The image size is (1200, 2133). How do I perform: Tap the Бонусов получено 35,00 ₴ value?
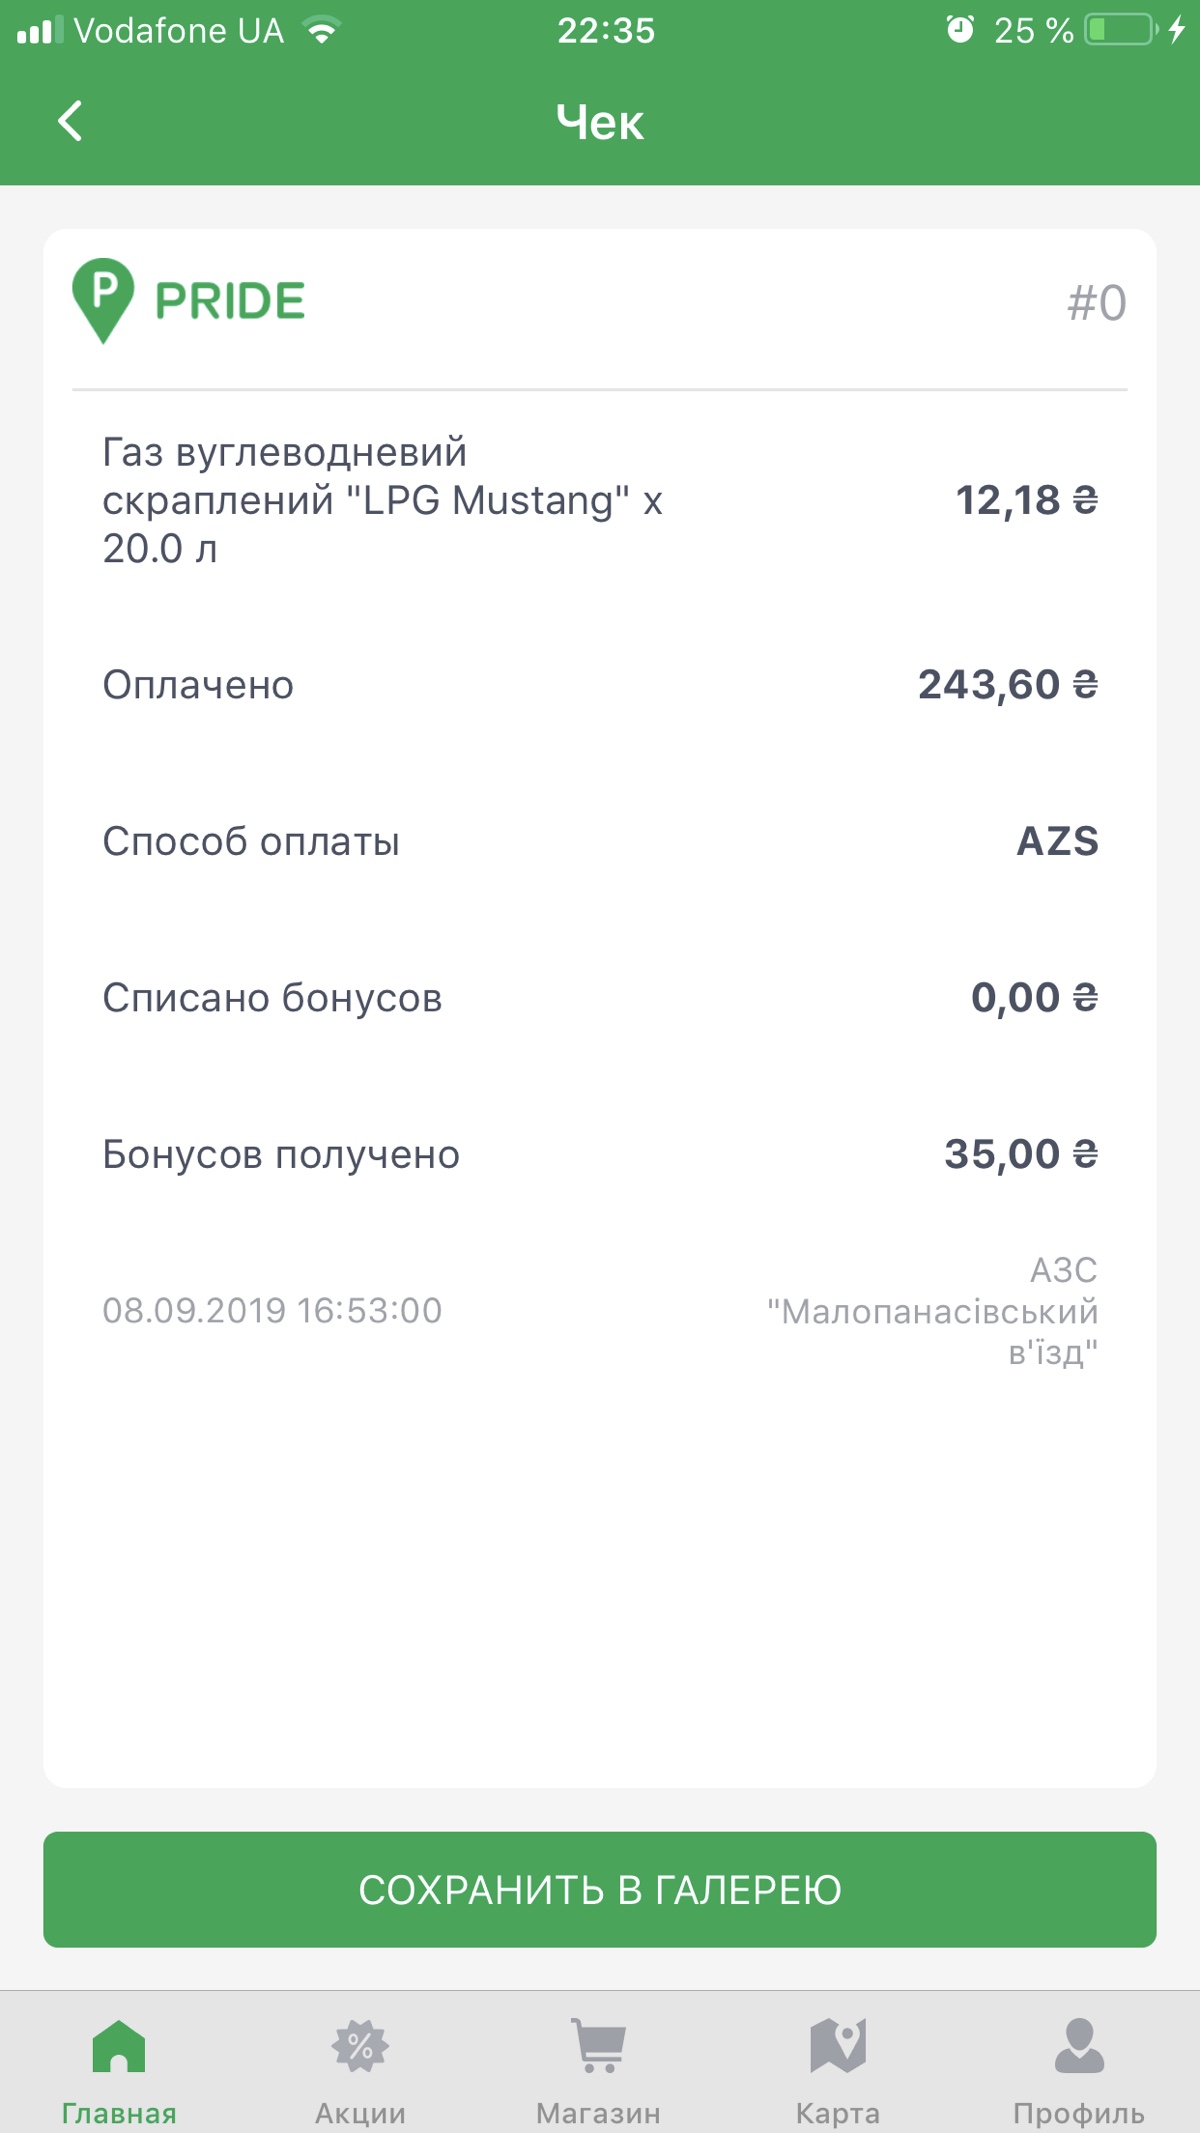[x=1021, y=1154]
